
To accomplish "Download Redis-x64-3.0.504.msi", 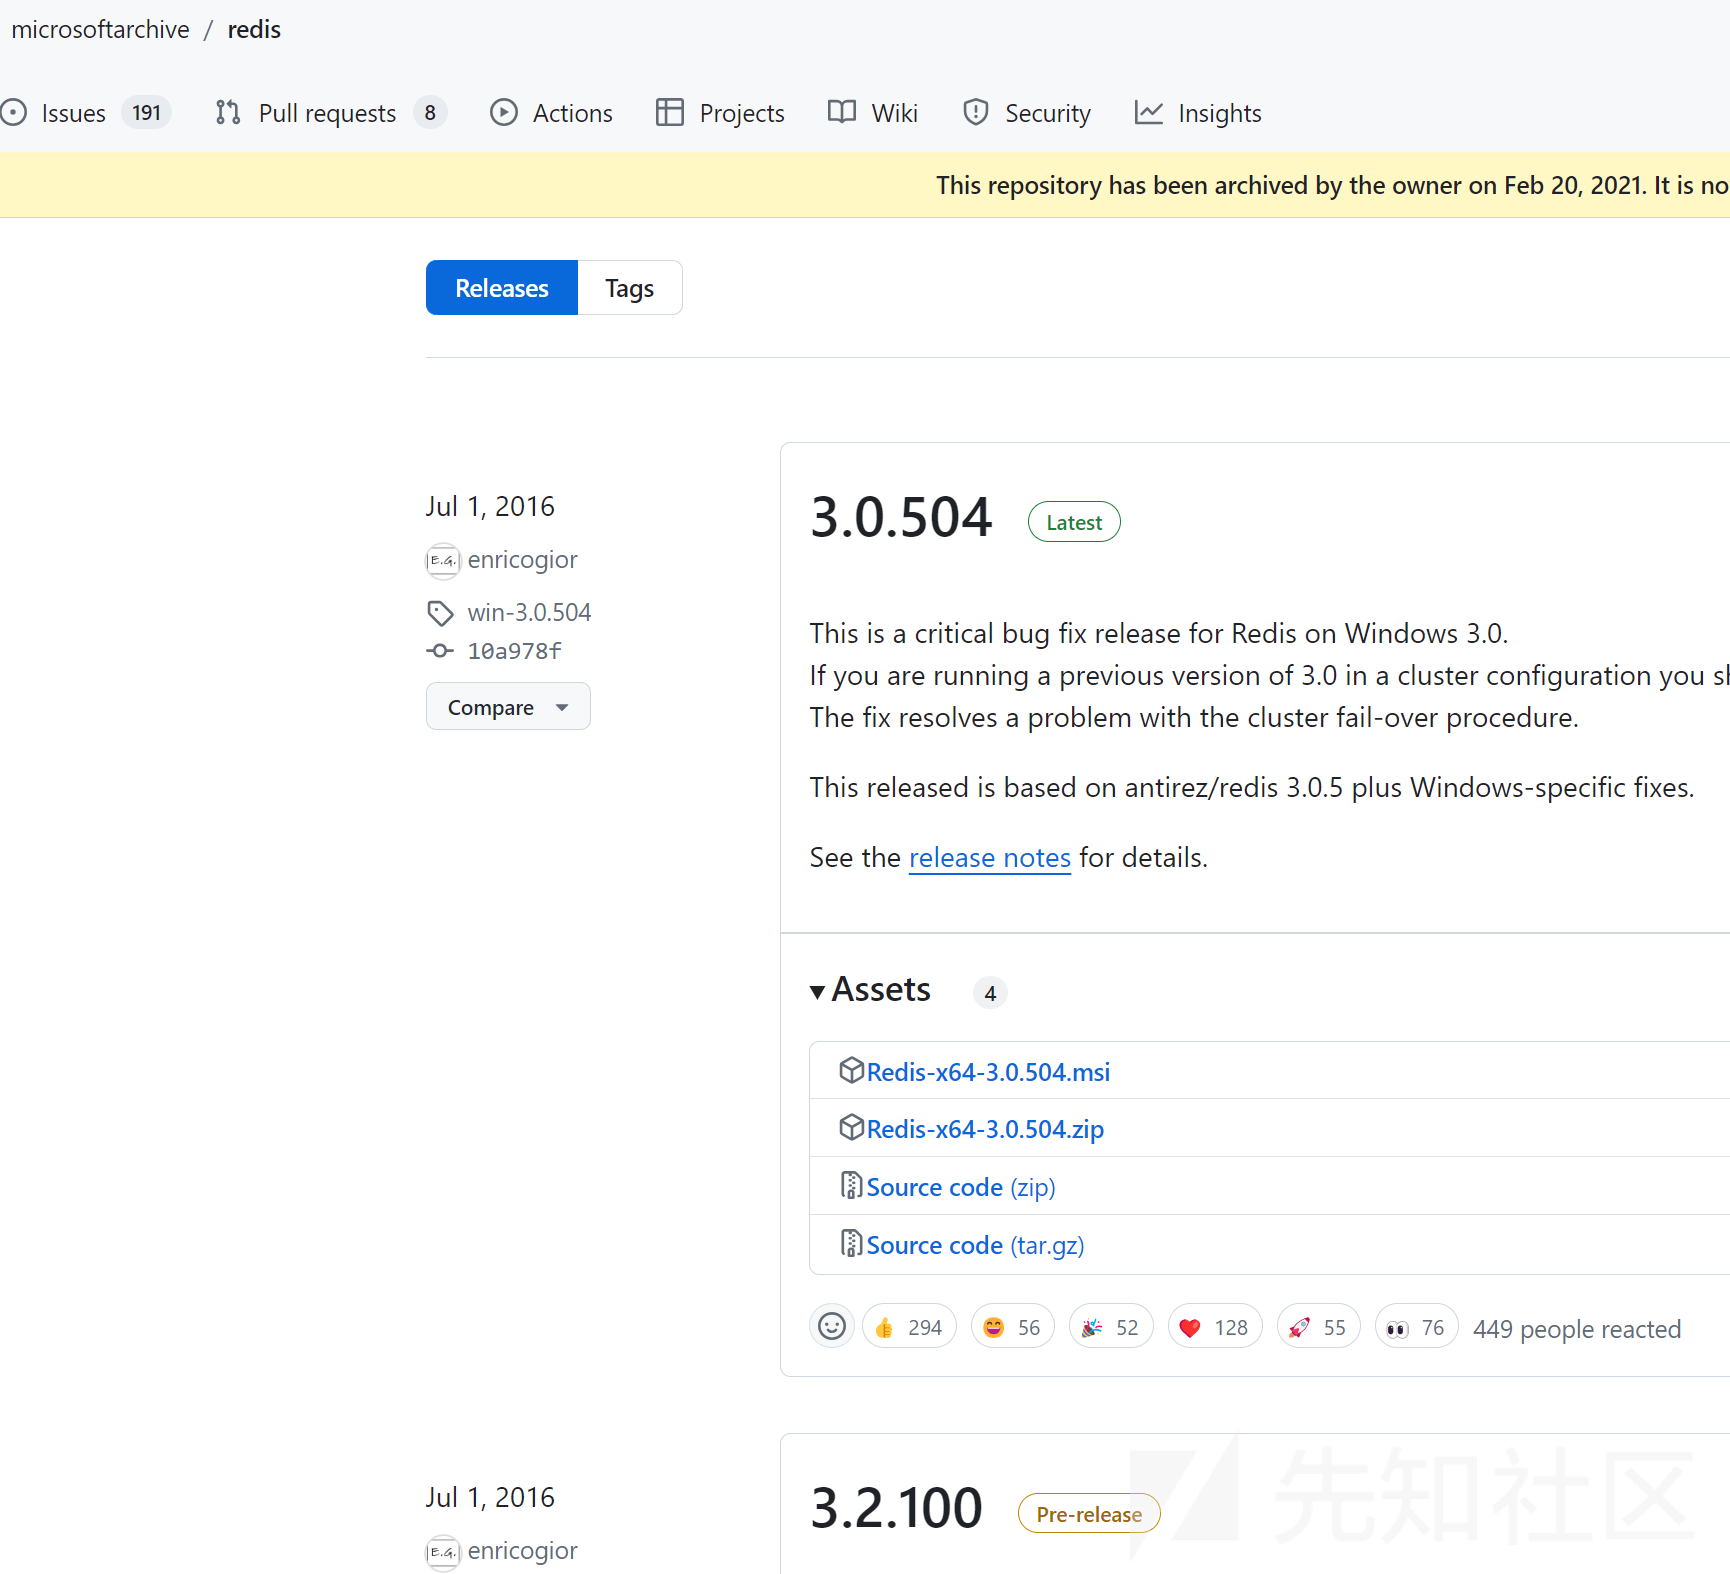I will [988, 1071].
